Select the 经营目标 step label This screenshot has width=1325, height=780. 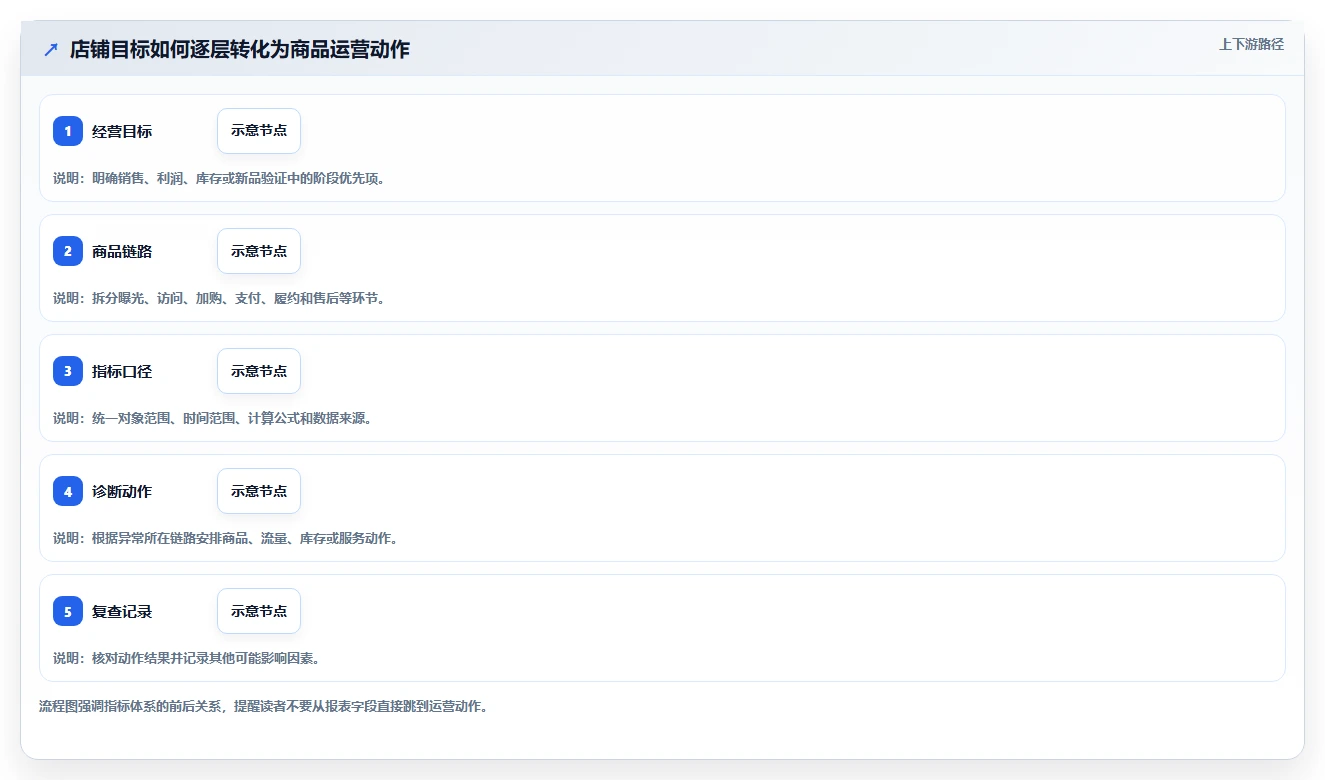tap(122, 131)
